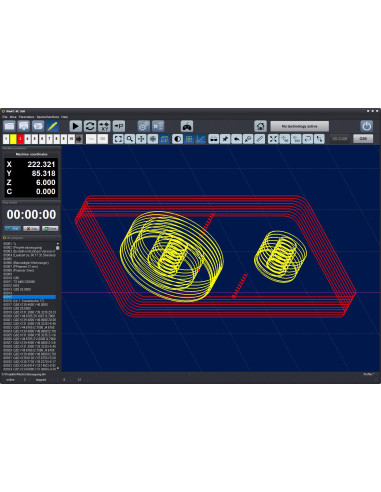Select the yellow tool 2 swatch

click(x=13, y=139)
